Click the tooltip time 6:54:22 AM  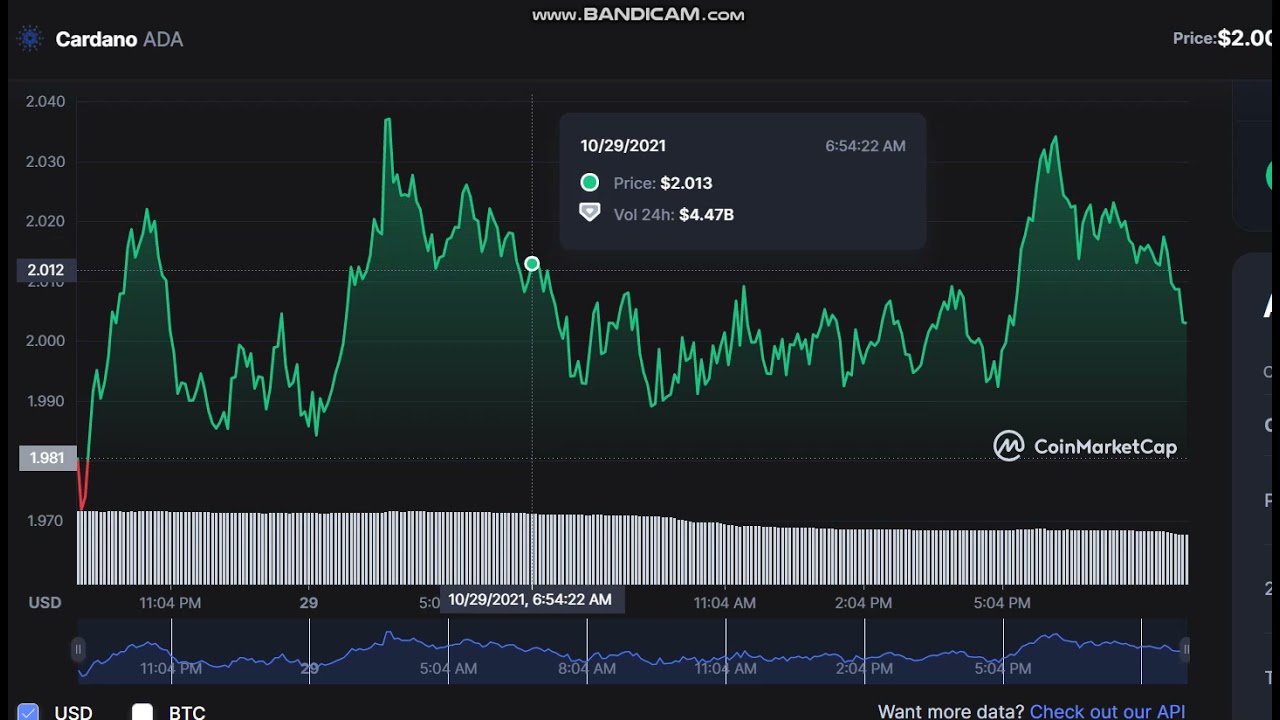pyautogui.click(x=865, y=146)
